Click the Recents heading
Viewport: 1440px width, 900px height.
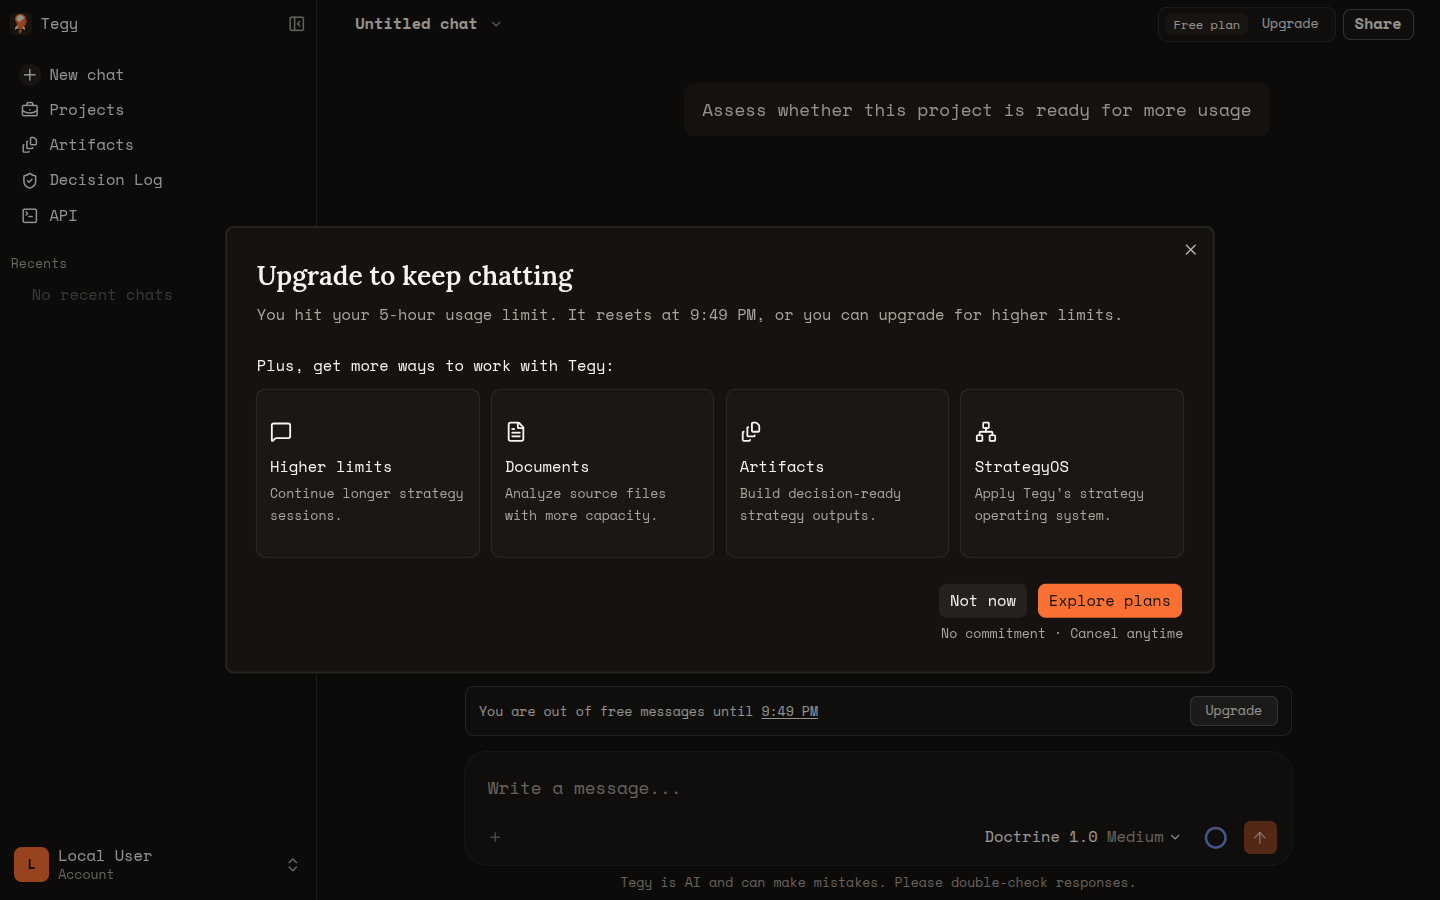pyautogui.click(x=39, y=264)
